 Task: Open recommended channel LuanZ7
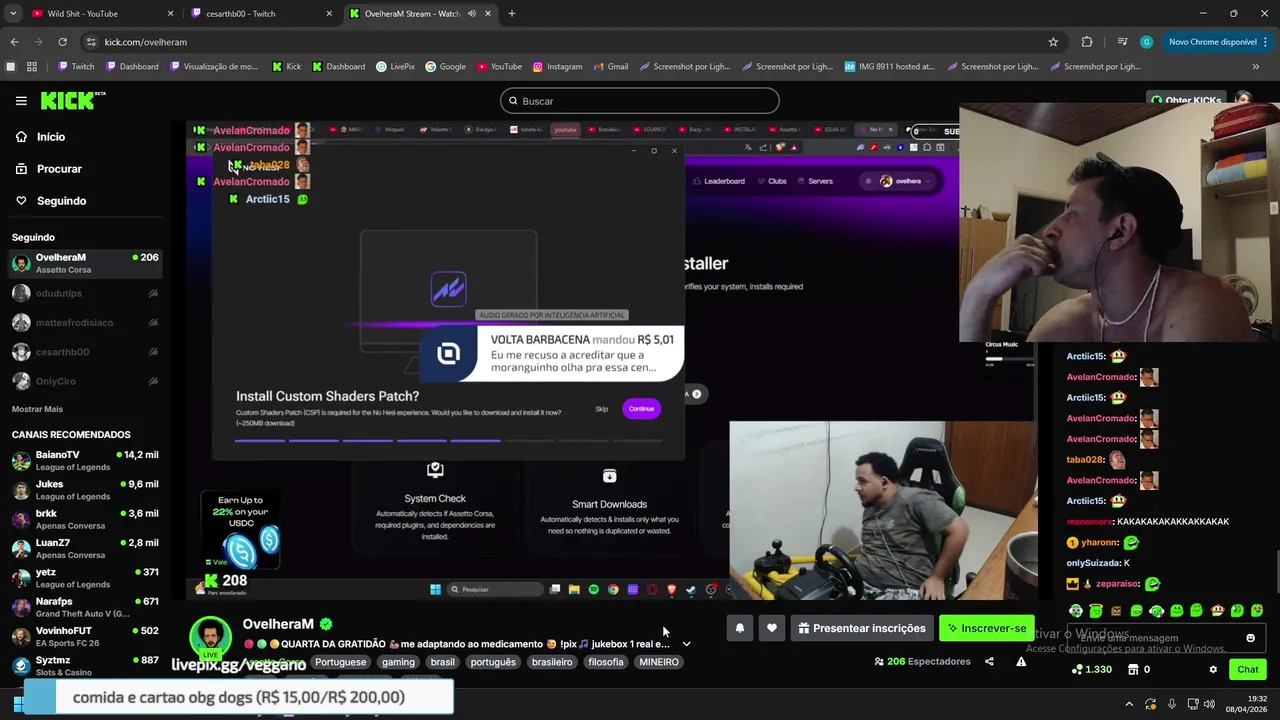click(x=85, y=548)
